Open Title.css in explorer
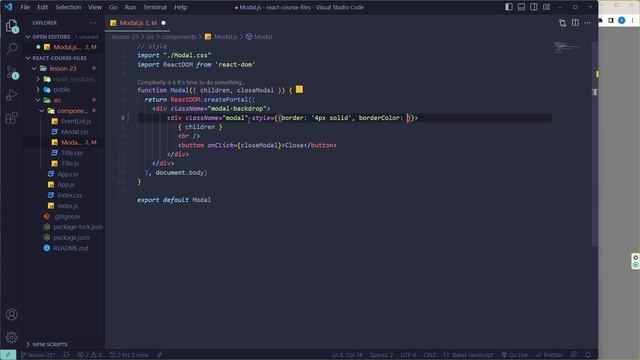This screenshot has width=640, height=360. [x=72, y=153]
